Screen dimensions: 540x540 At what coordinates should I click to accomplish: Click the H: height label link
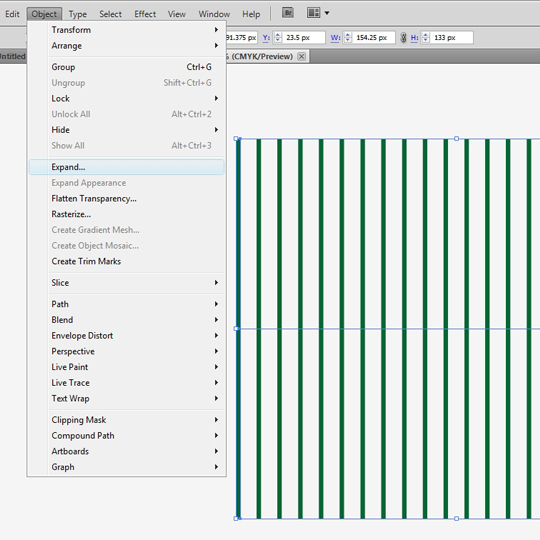[414, 38]
